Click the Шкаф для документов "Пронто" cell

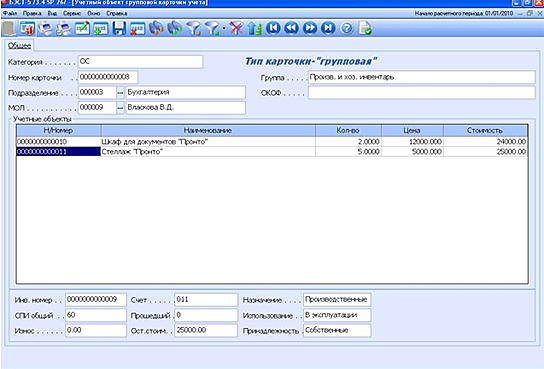(x=208, y=141)
